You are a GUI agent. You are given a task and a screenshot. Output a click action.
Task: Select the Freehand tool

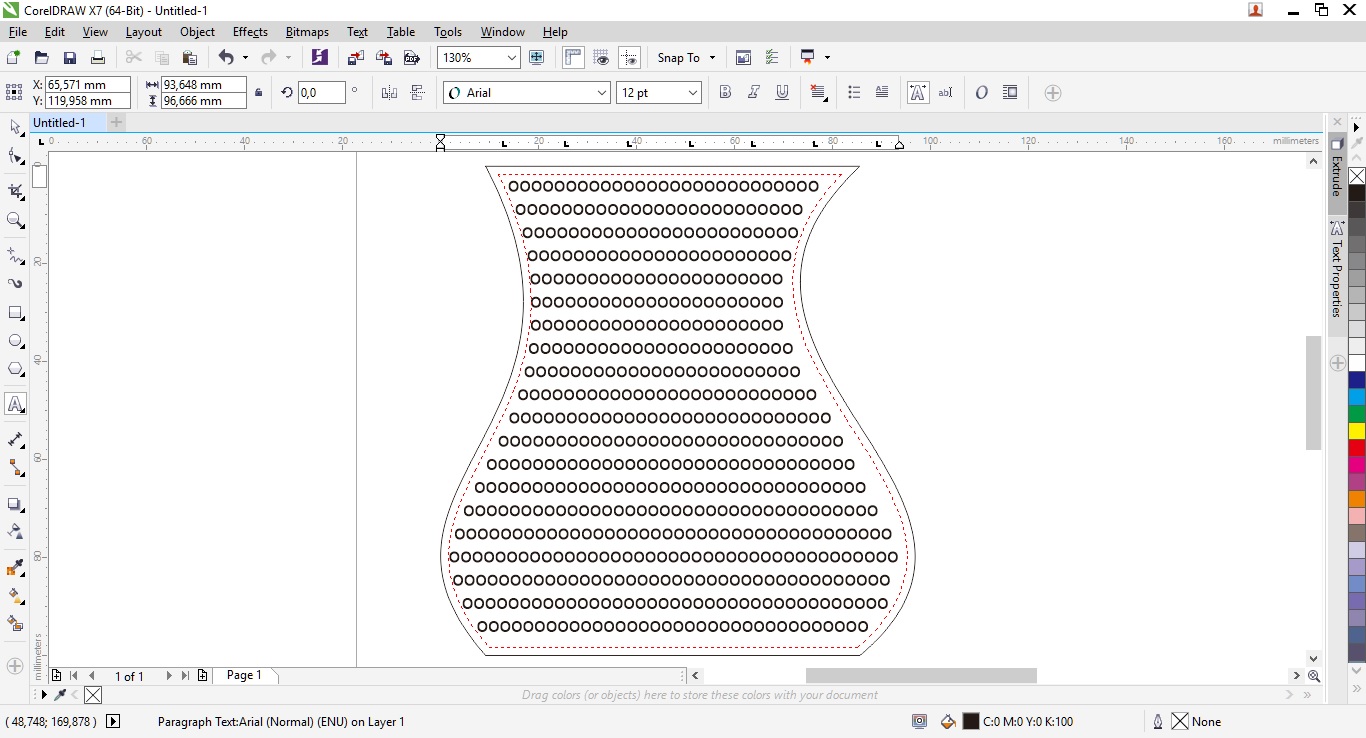(15, 256)
